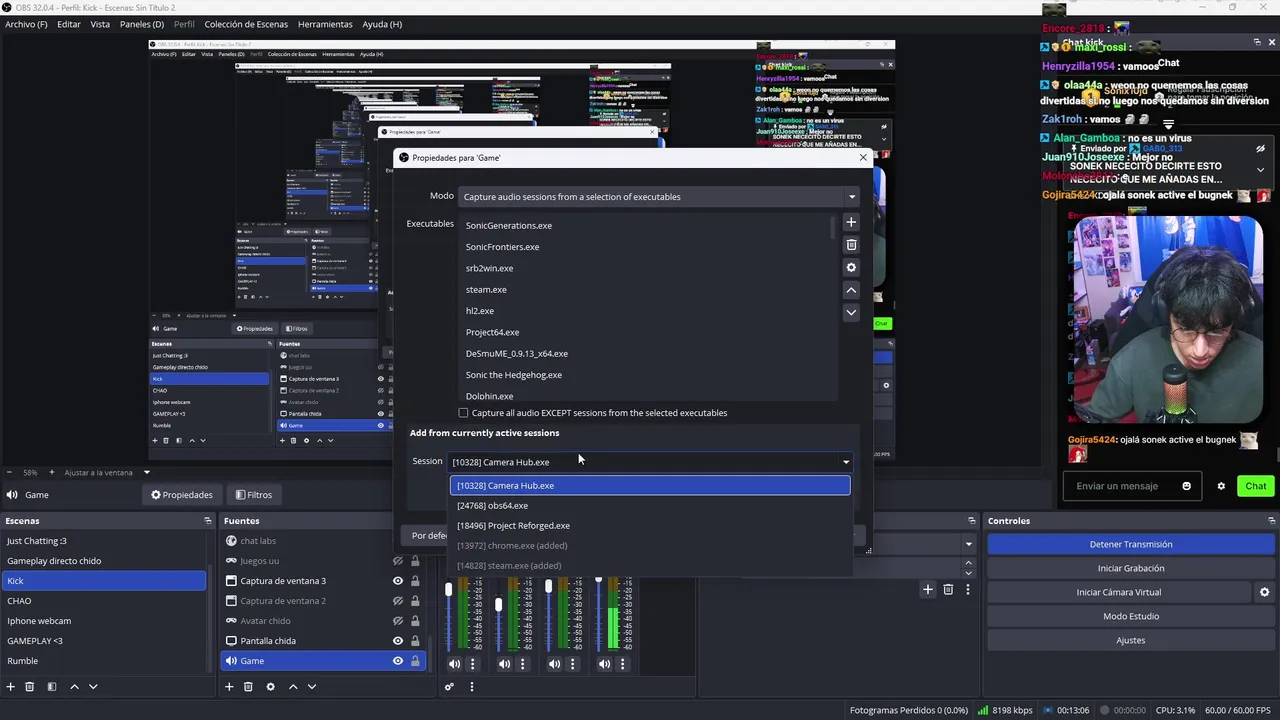Enable capture all audio EXCEPT selected executables

pyautogui.click(x=463, y=413)
